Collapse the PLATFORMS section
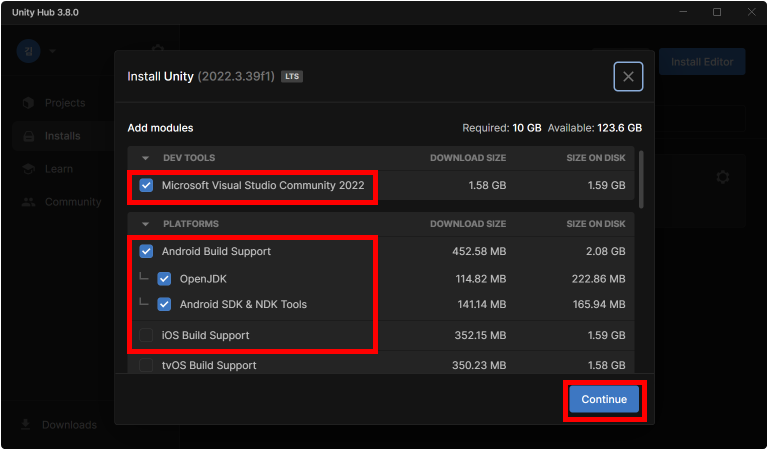The width and height of the screenshot is (769, 451). click(x=145, y=224)
